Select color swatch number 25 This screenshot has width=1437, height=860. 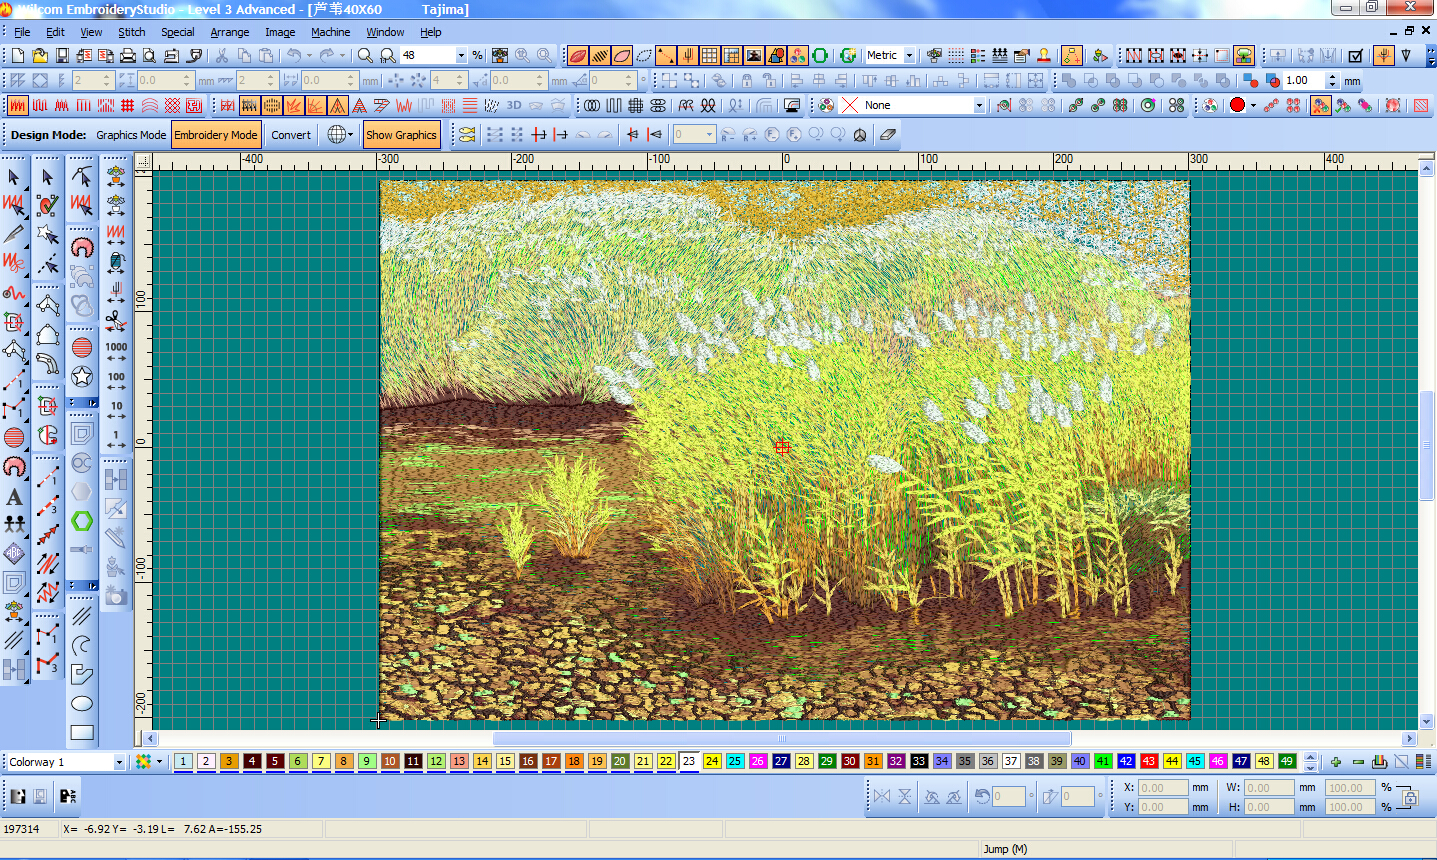(x=735, y=762)
